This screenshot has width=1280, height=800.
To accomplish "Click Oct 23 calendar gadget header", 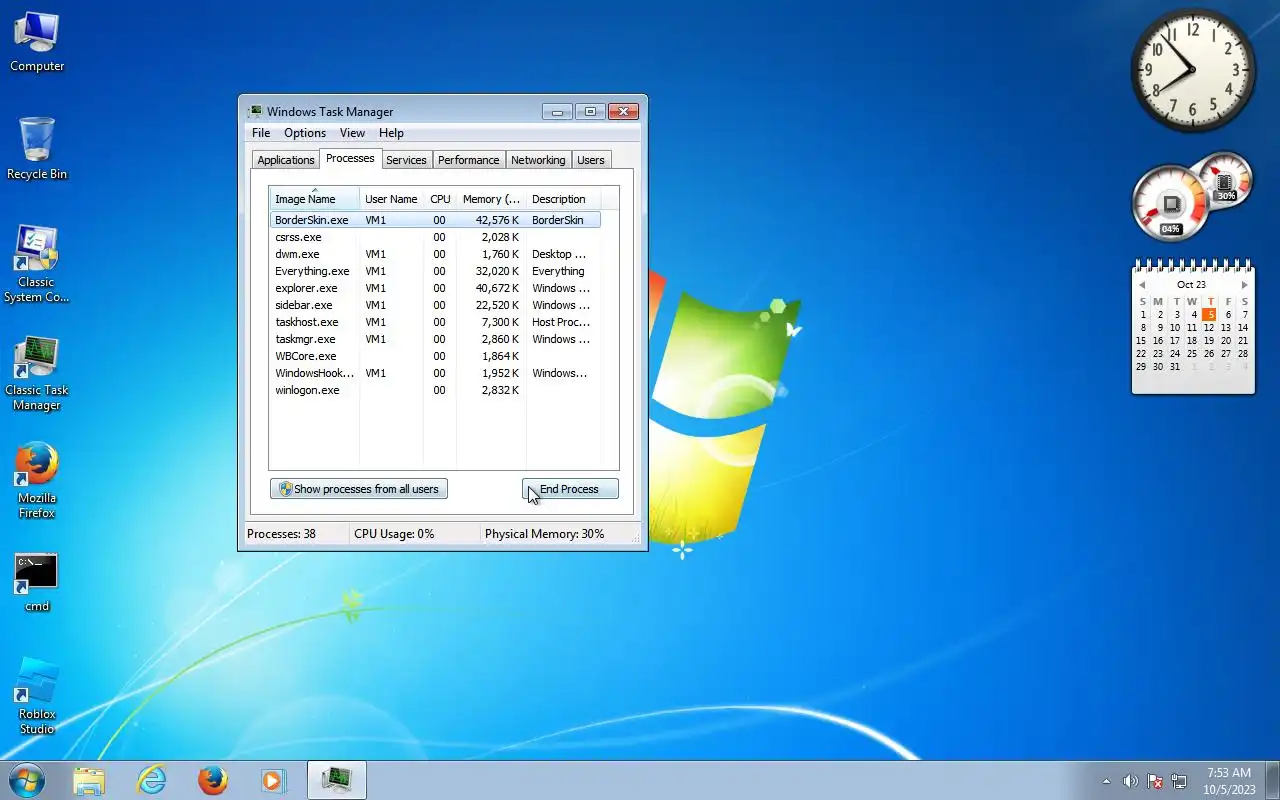I will [x=1192, y=285].
